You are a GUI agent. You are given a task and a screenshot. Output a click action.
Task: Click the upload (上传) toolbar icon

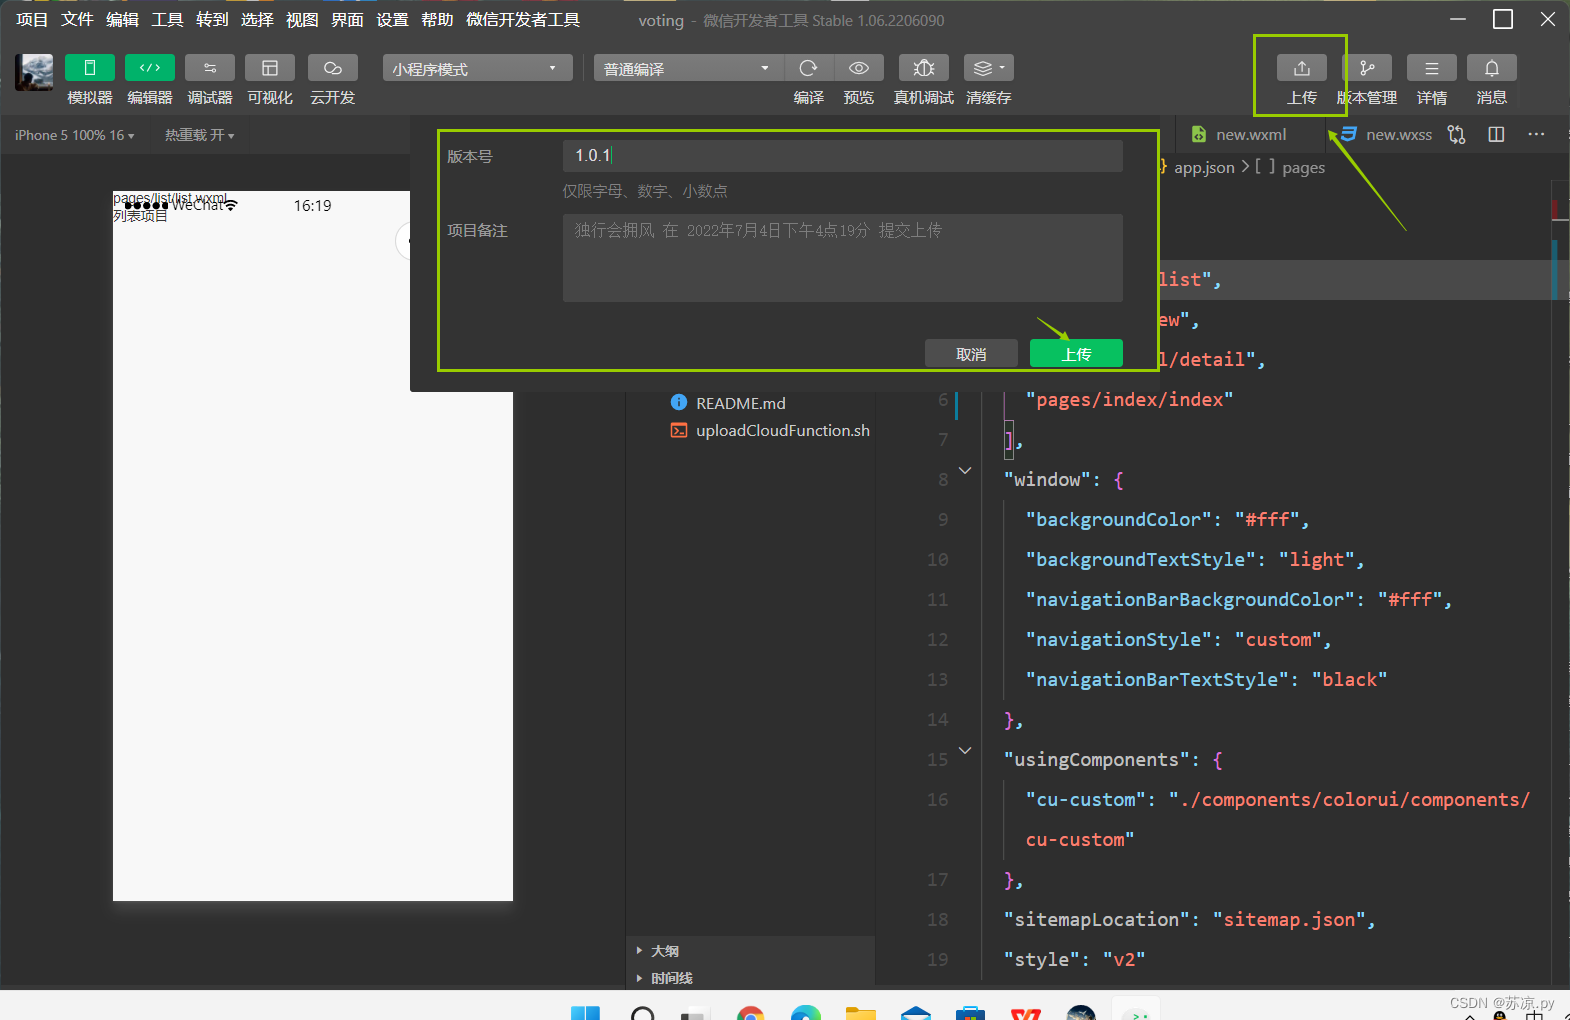[1302, 67]
